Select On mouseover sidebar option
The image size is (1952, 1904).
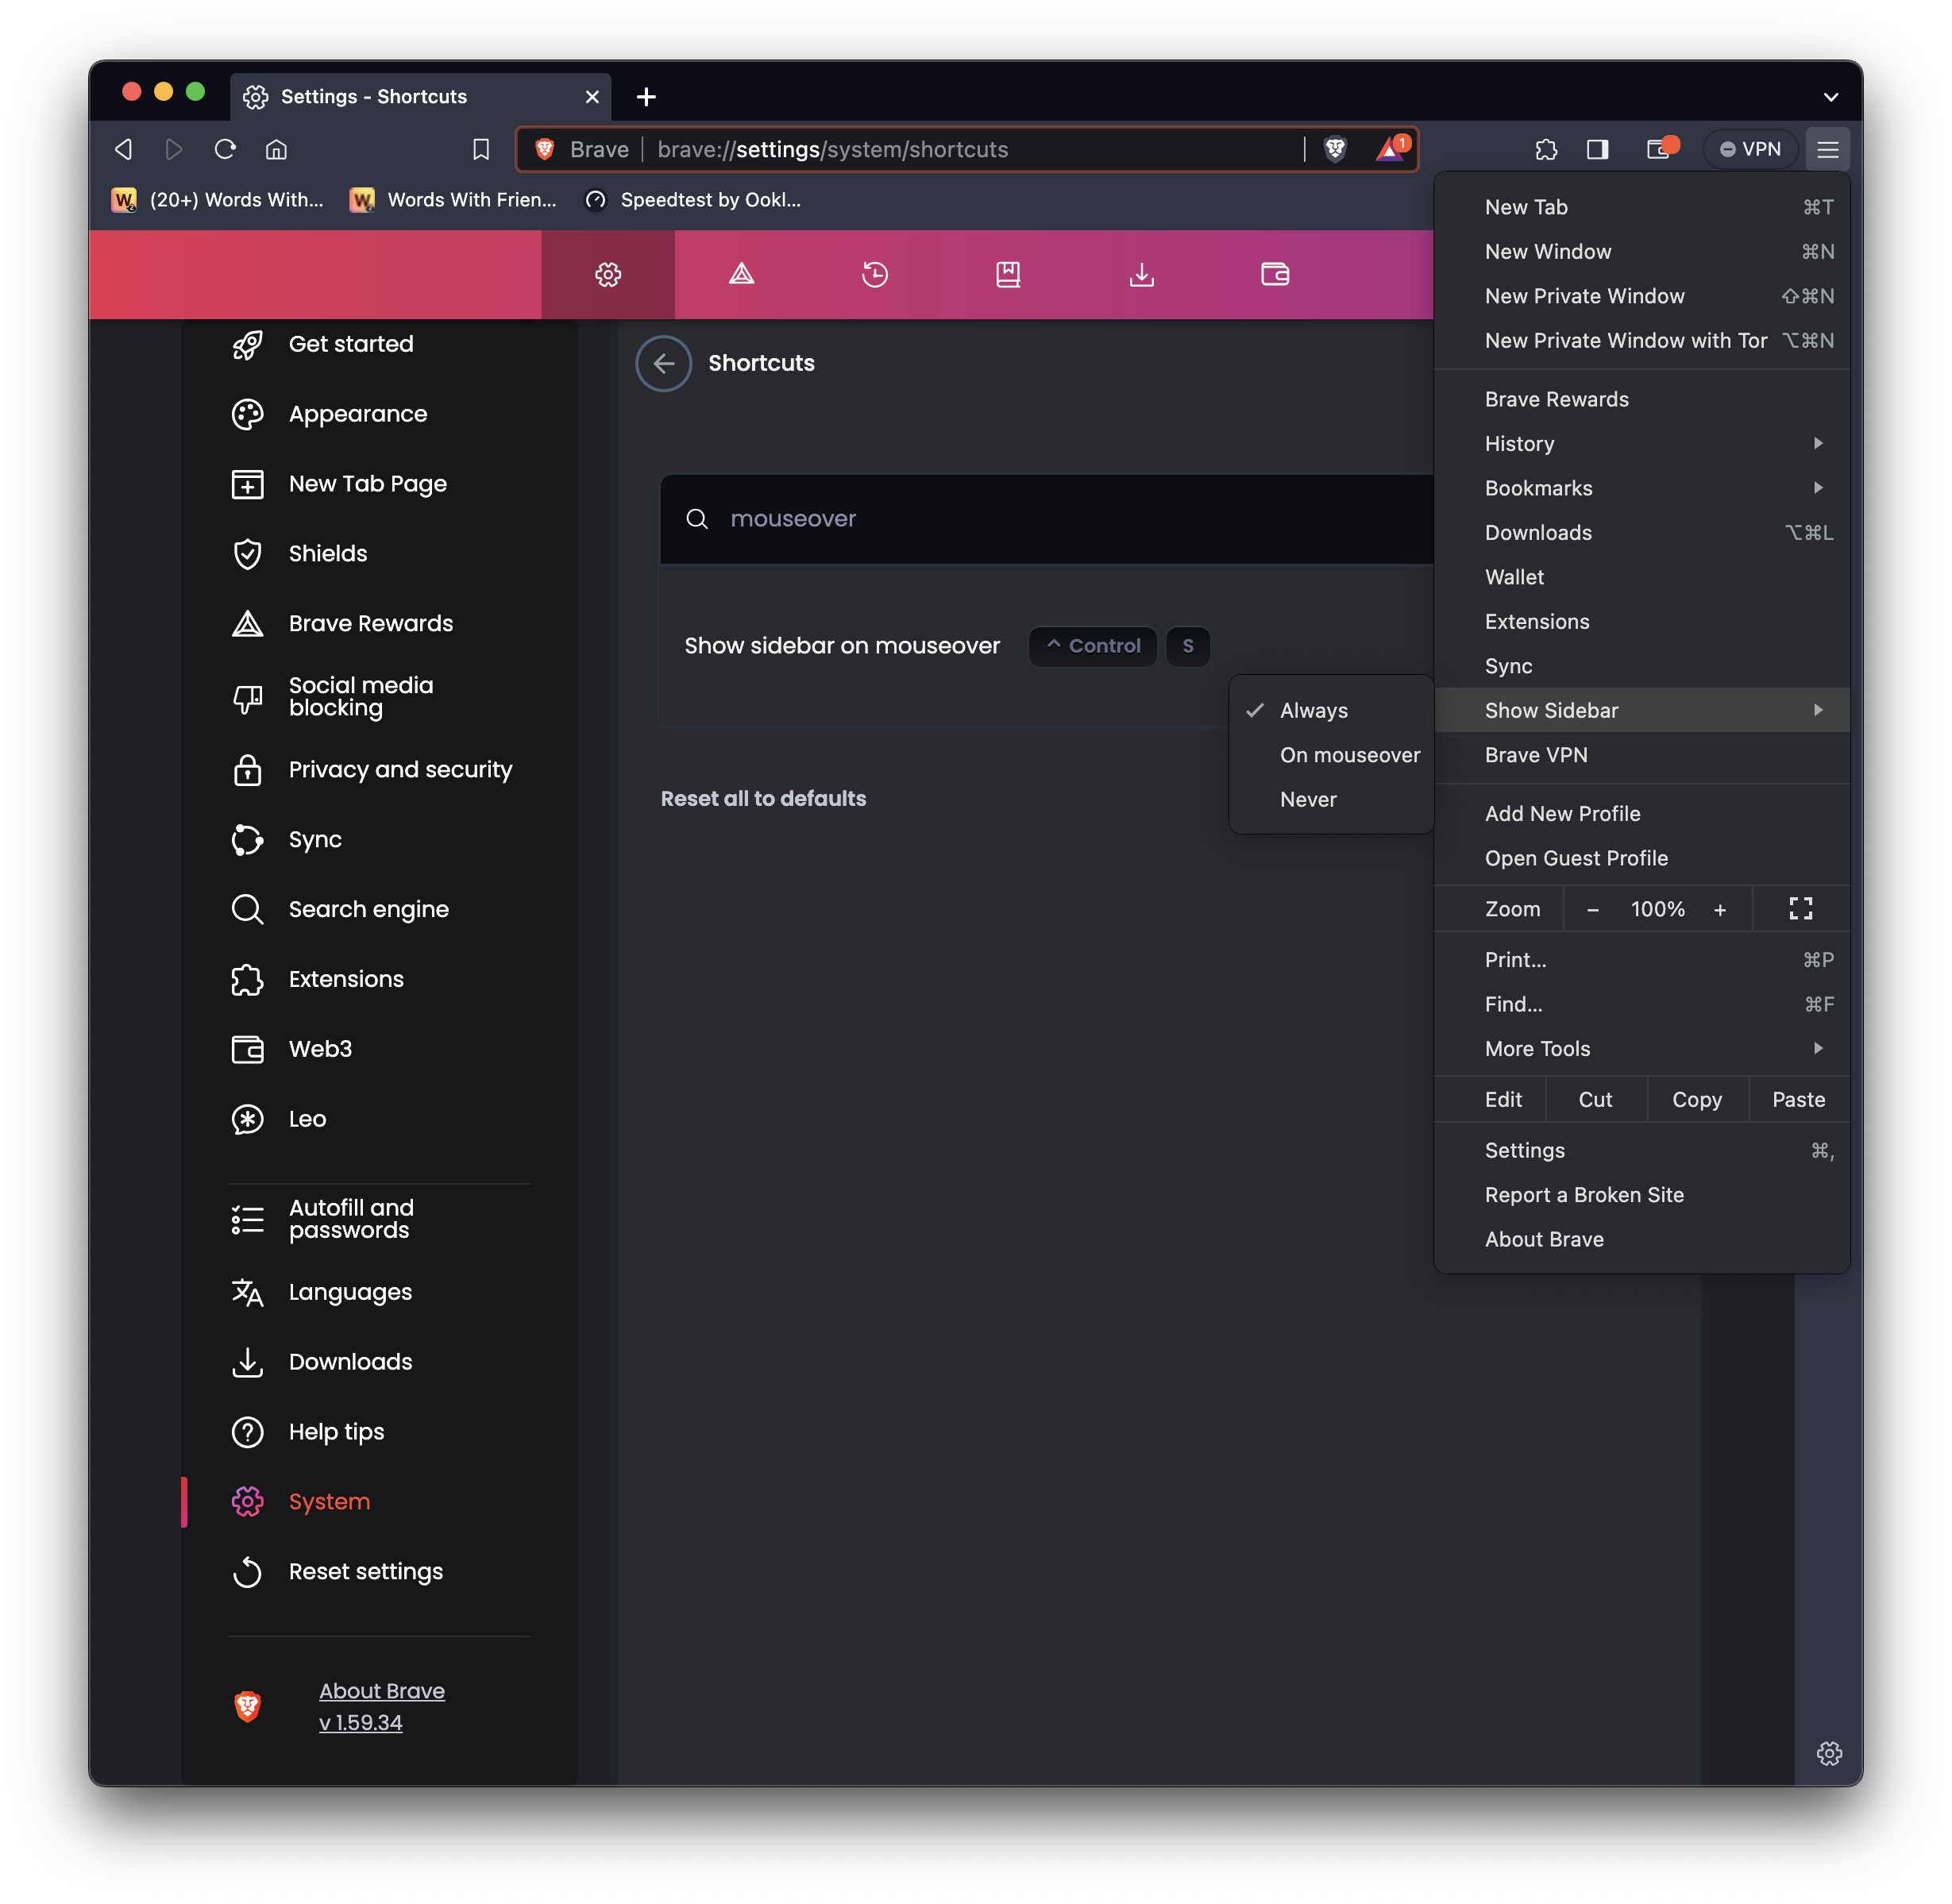tap(1332, 755)
